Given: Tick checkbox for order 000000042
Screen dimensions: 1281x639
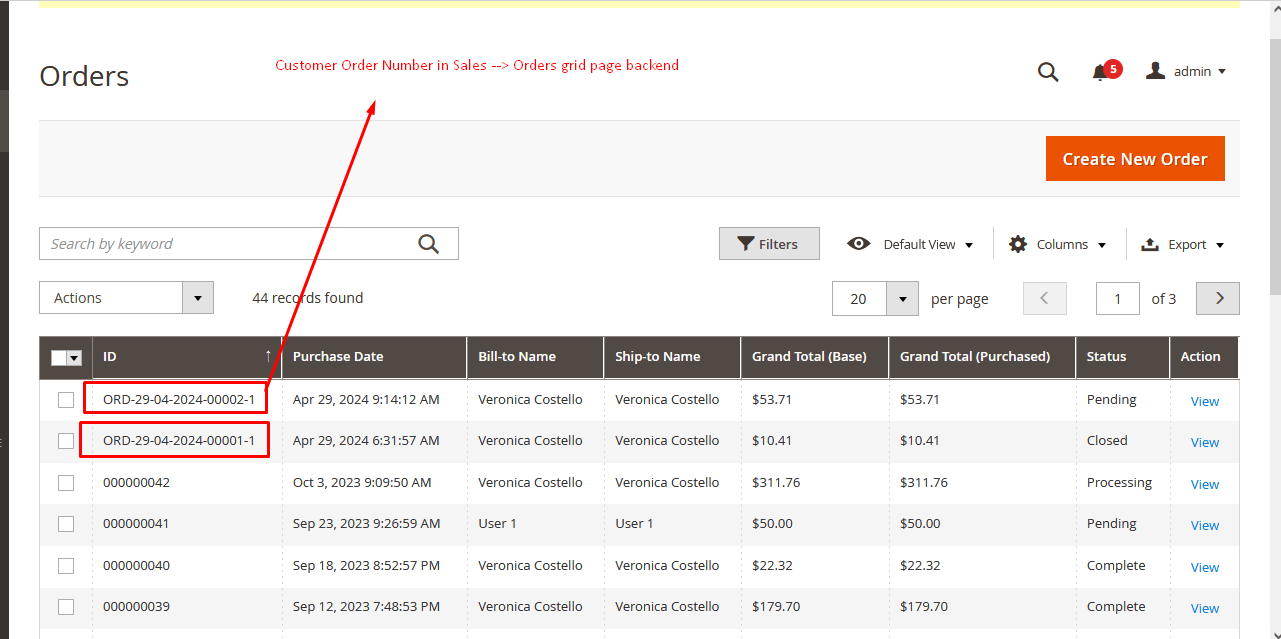Looking at the screenshot, I should point(66,483).
